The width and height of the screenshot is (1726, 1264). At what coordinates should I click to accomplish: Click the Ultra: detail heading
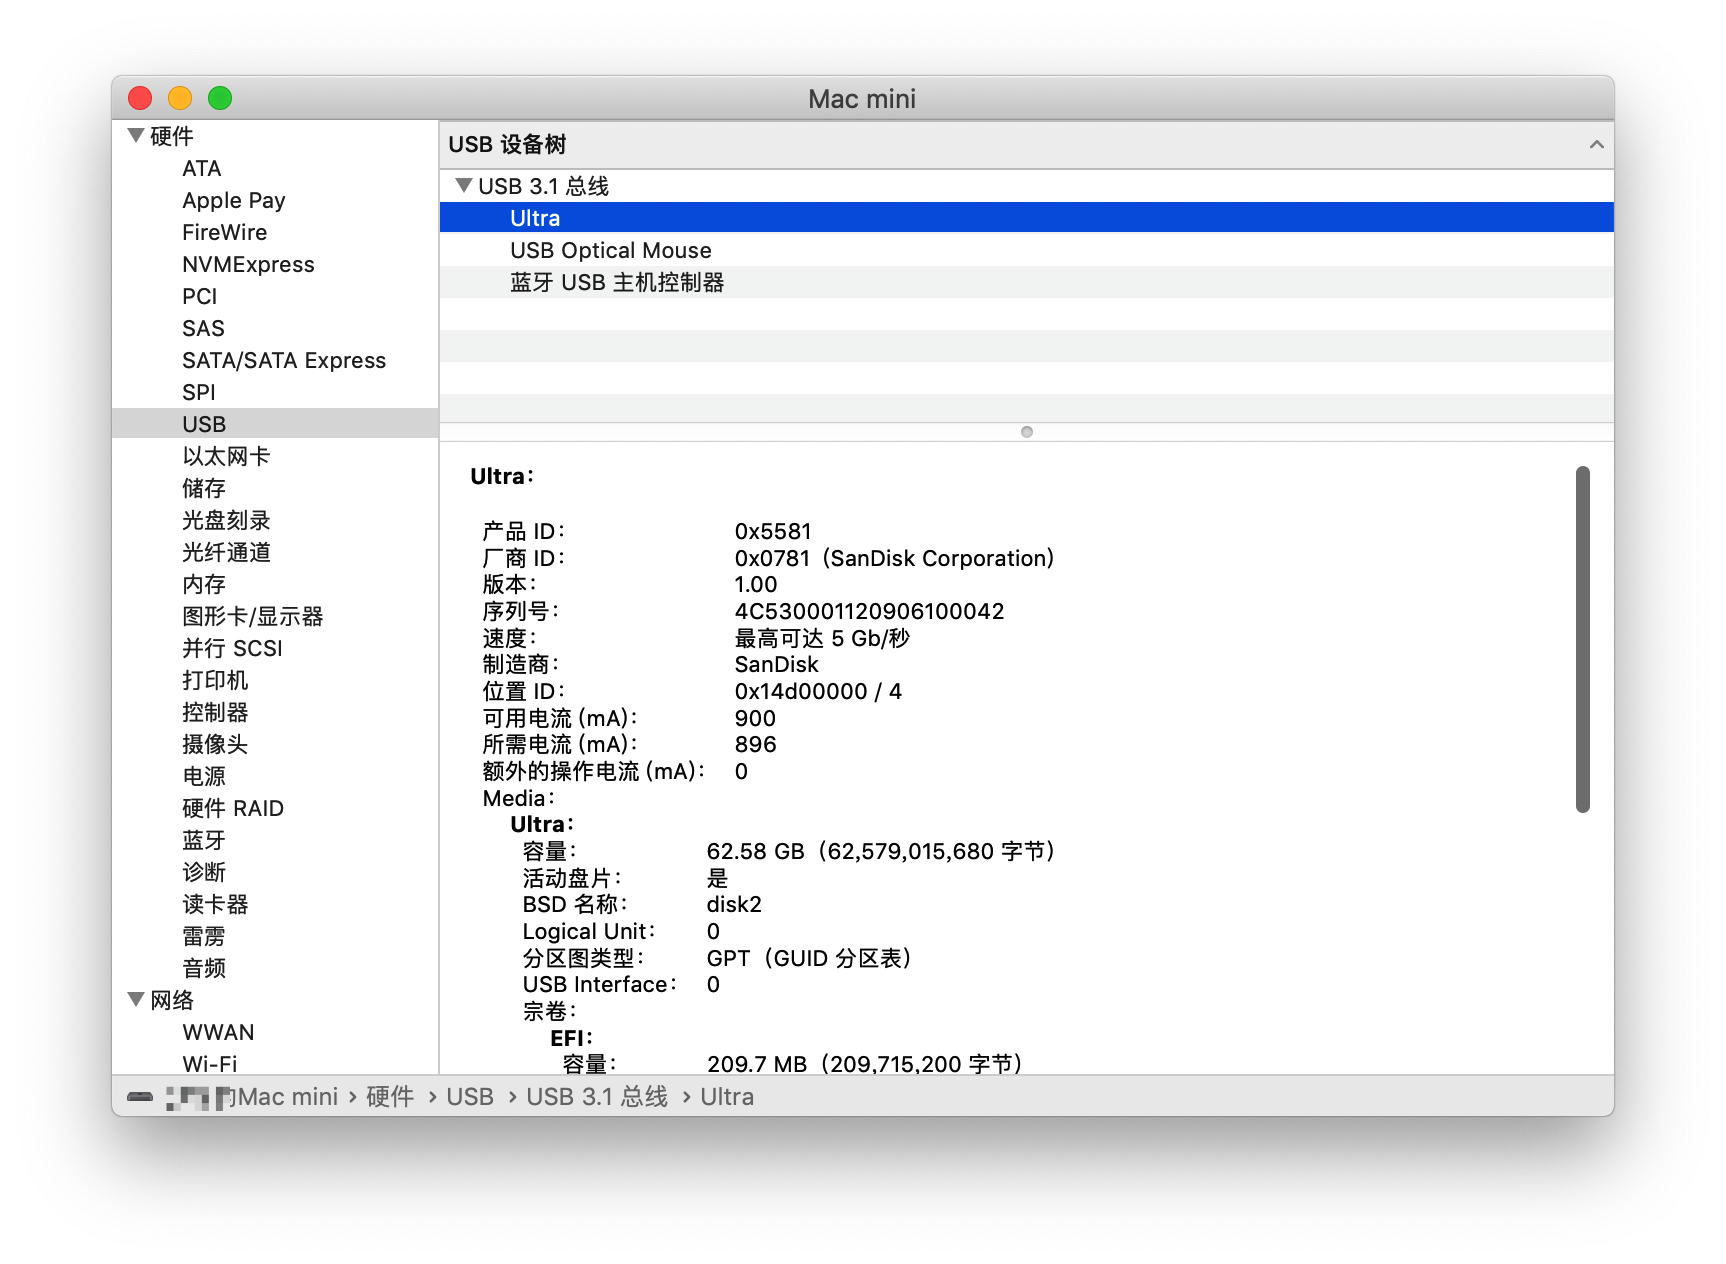pyautogui.click(x=502, y=476)
